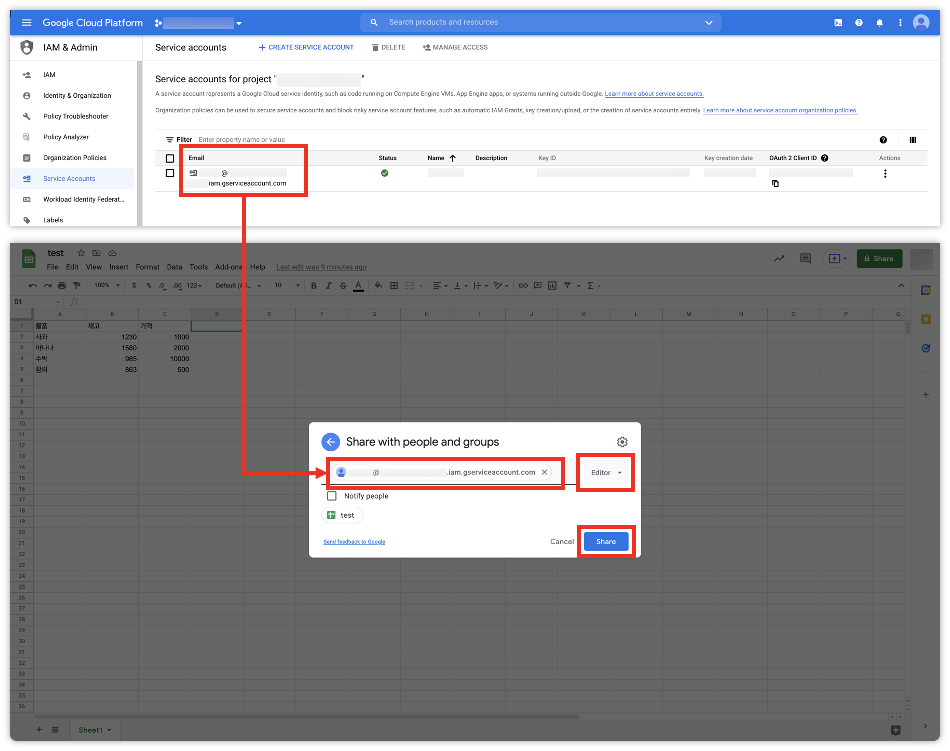Open the Google account avatar
Screen dimensions: 950x751
(x=921, y=22)
